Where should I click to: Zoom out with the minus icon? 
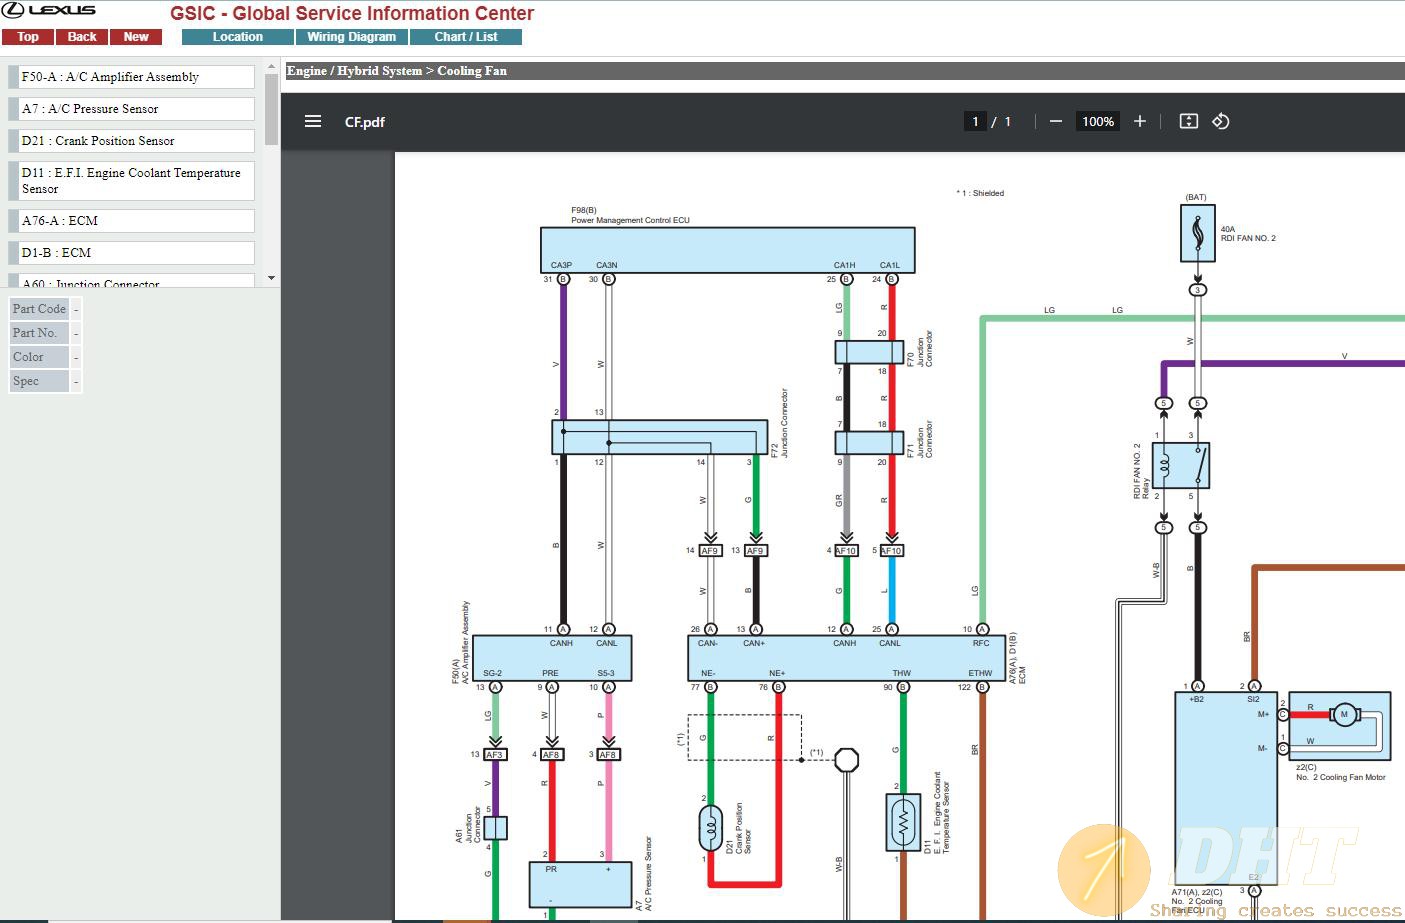1056,122
